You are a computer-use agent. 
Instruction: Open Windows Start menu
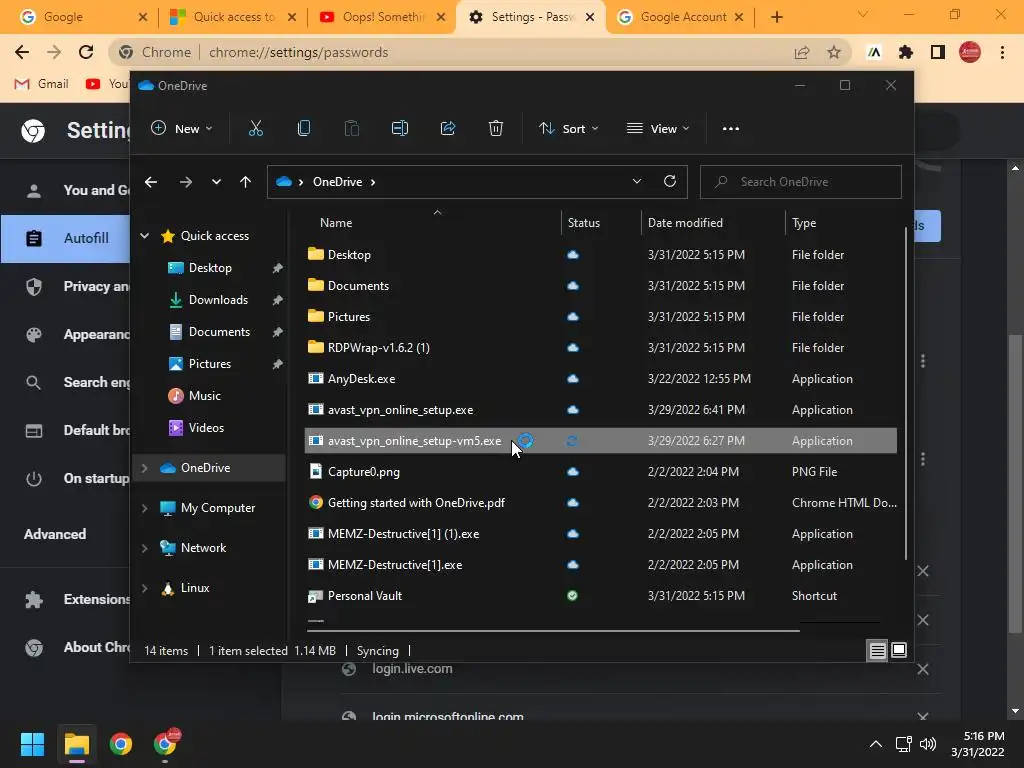point(32,744)
